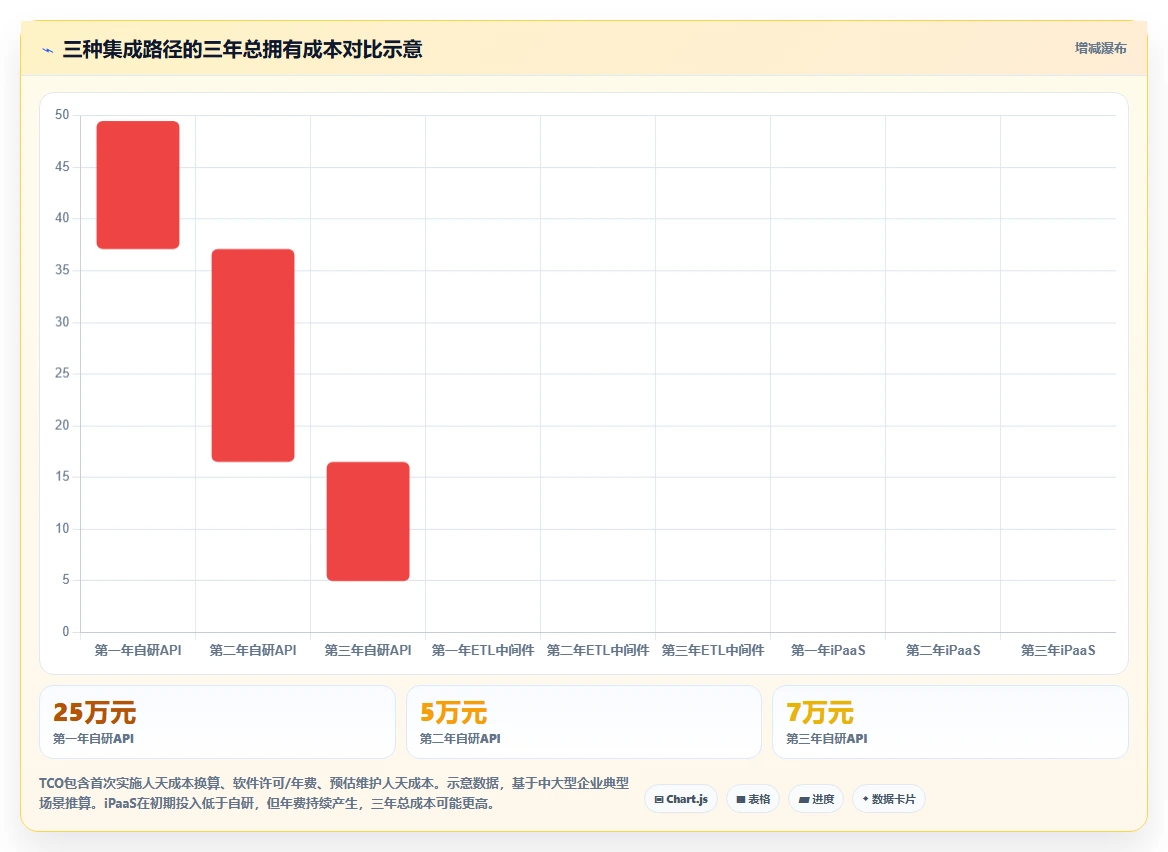Click the 进度 tag
The height and width of the screenshot is (852, 1168).
(x=816, y=799)
